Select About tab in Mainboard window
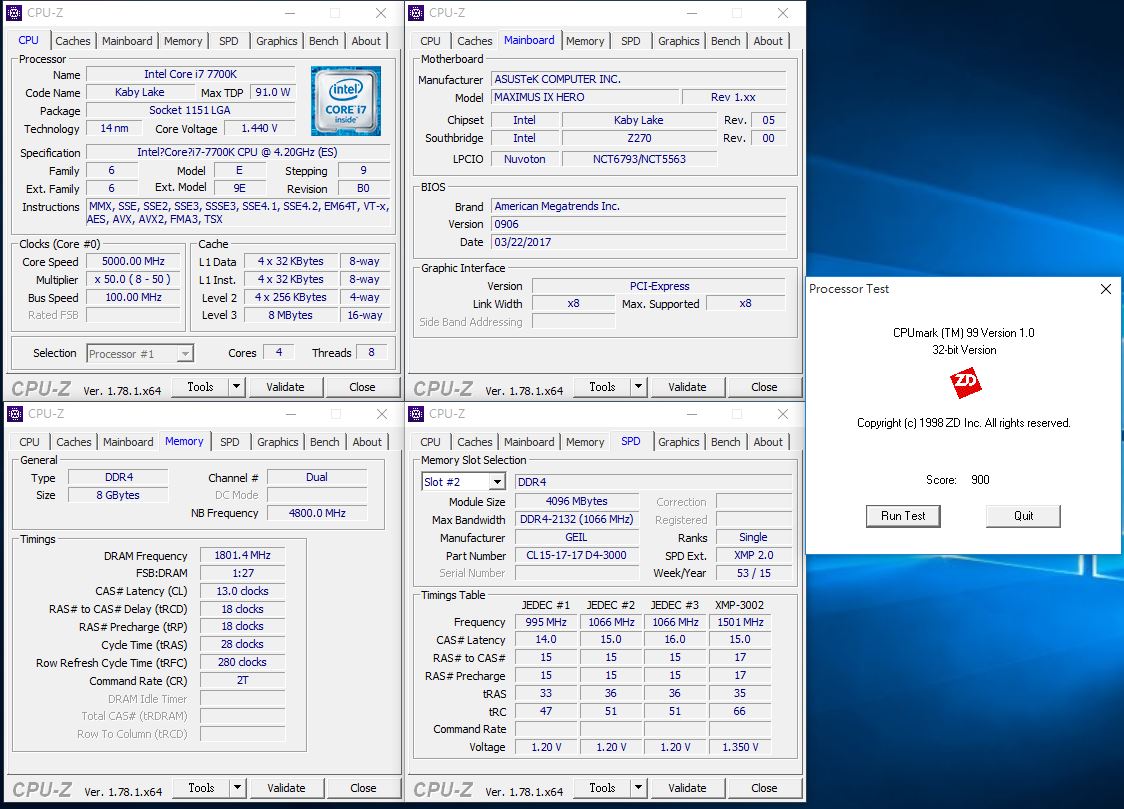The height and width of the screenshot is (809, 1124). pyautogui.click(x=768, y=41)
